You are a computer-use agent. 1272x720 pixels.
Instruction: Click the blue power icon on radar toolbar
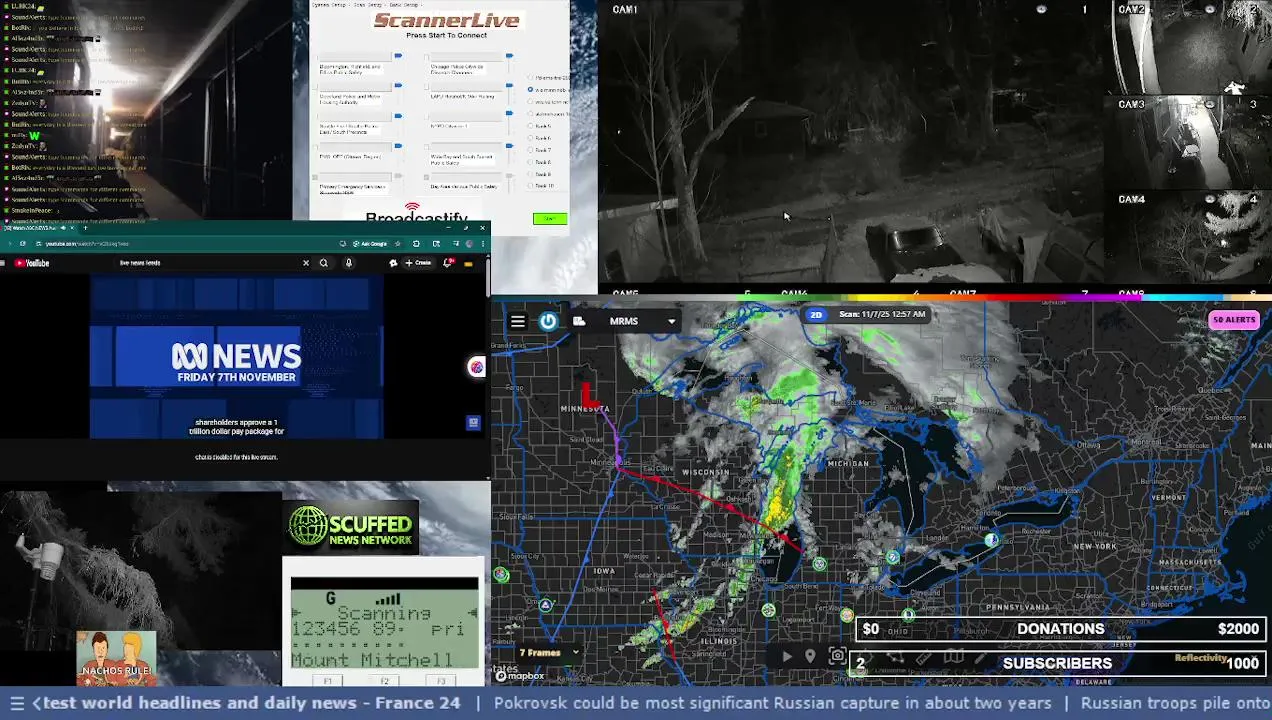pos(548,321)
